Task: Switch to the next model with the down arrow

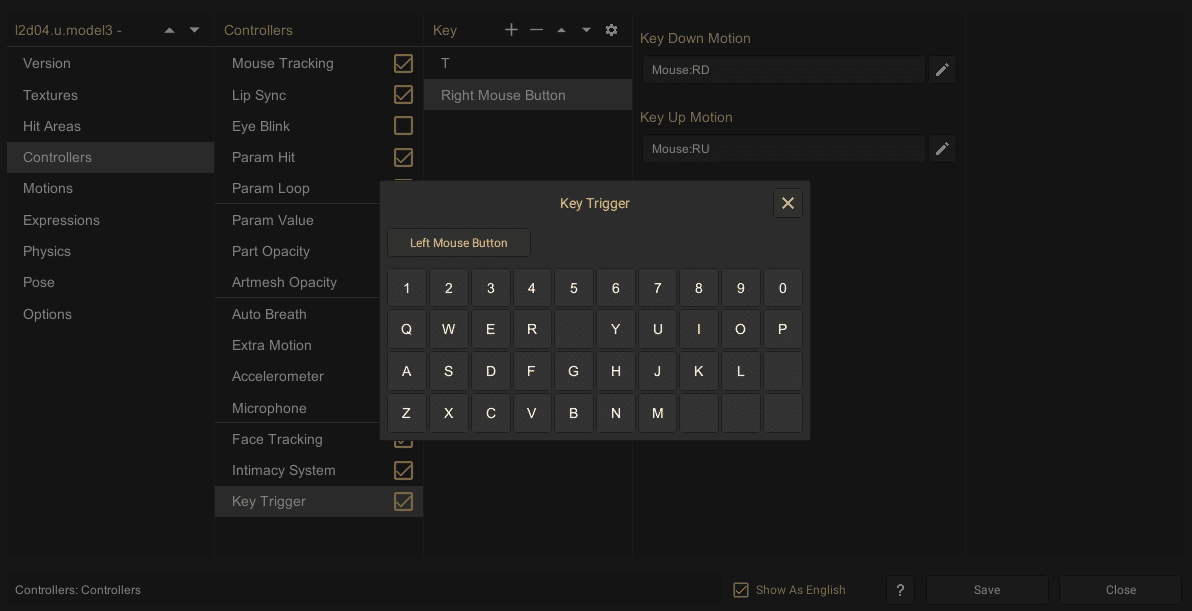Action: pyautogui.click(x=195, y=30)
